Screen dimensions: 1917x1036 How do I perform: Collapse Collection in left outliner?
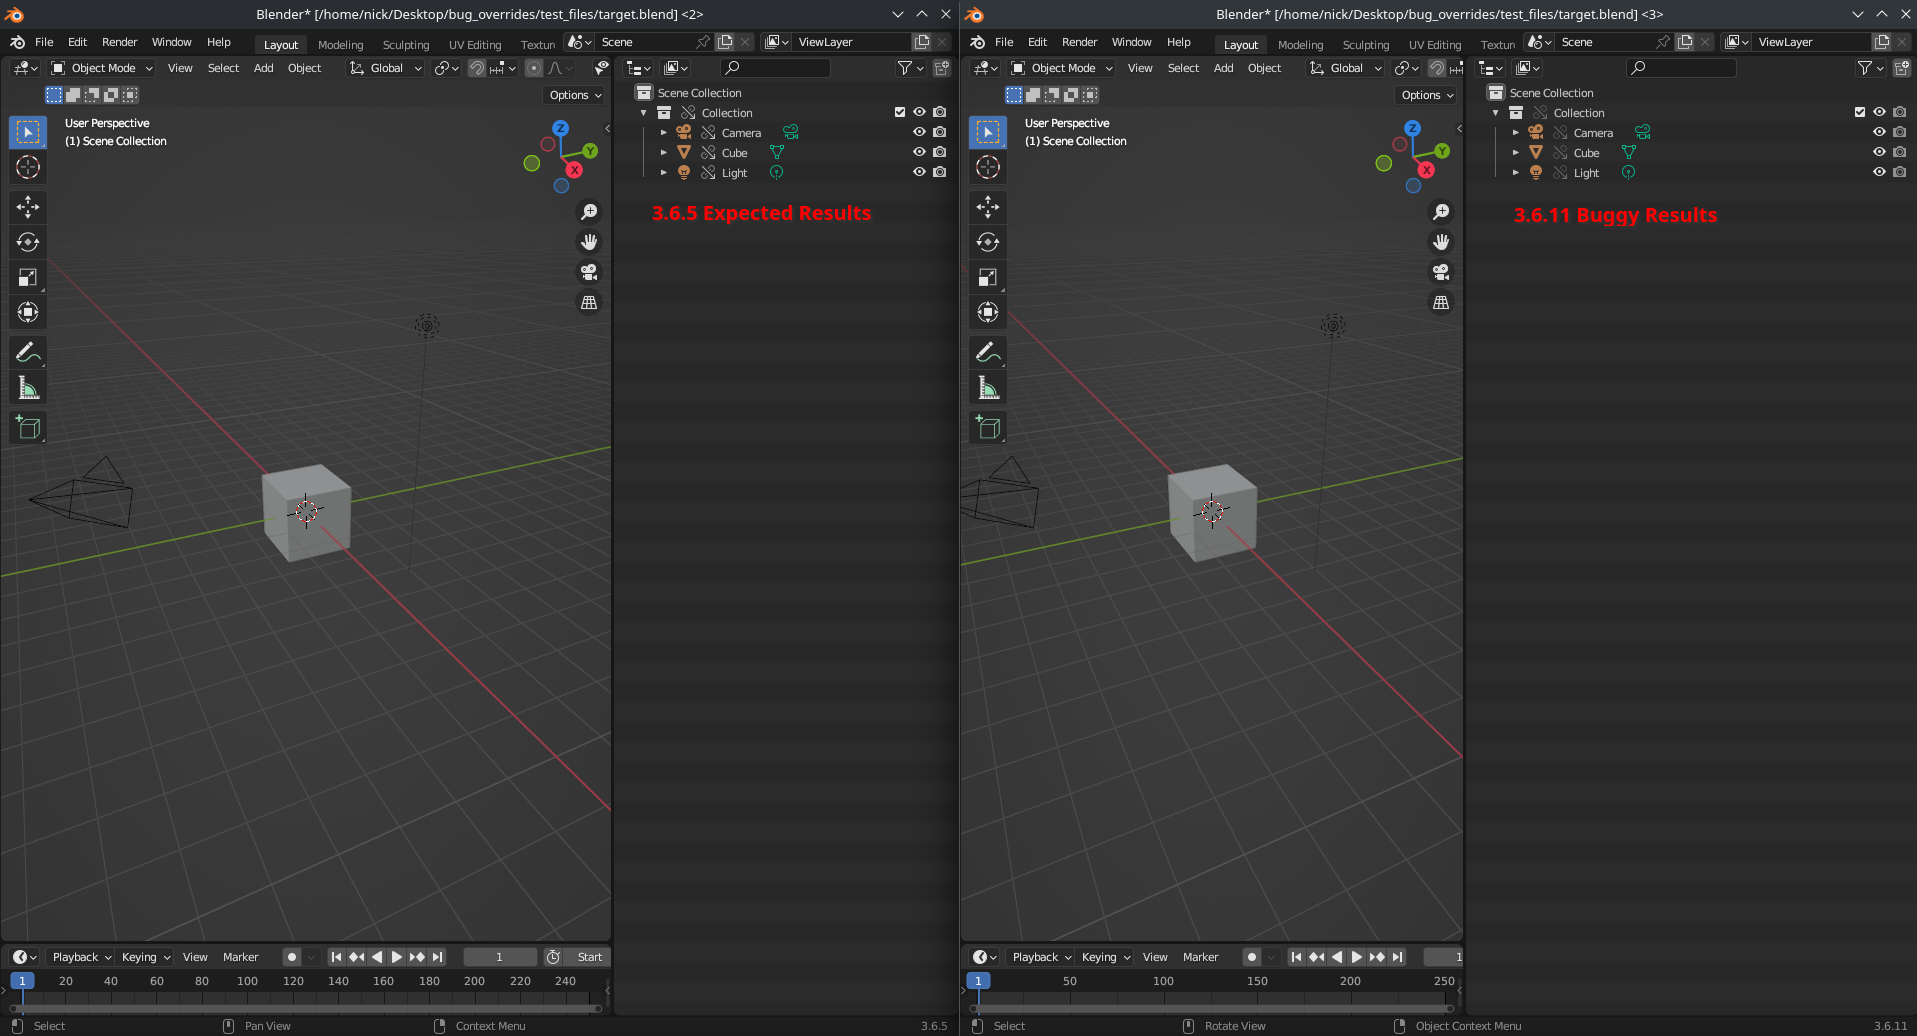644,113
